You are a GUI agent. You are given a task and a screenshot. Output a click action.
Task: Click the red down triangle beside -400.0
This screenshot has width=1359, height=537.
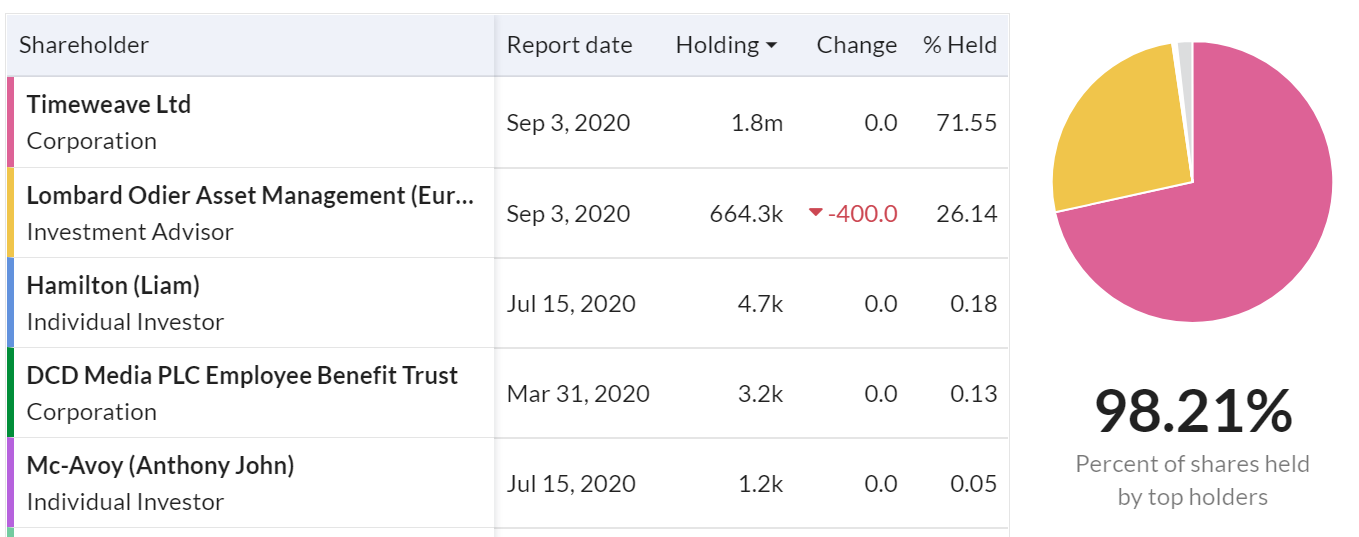815,213
